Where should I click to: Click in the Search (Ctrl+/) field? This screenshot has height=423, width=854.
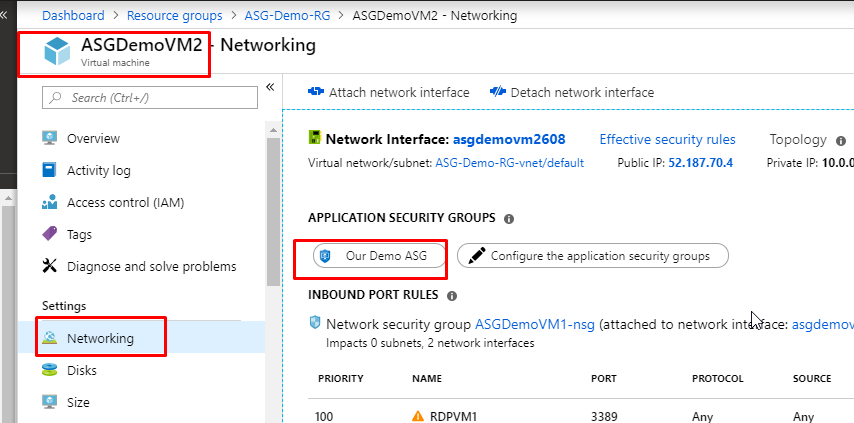(150, 97)
